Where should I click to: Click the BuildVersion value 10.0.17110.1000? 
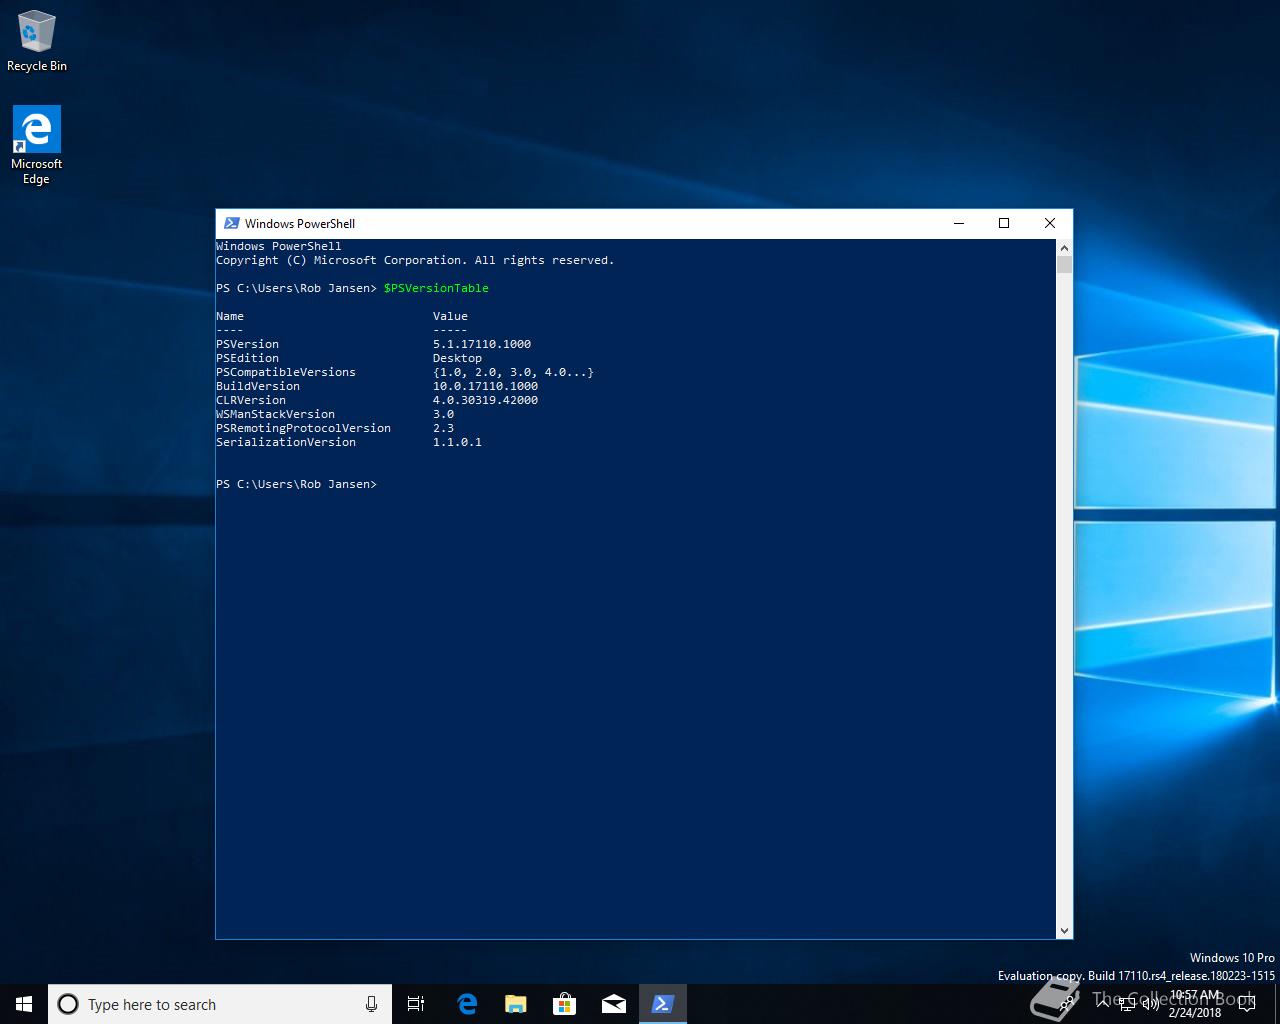click(x=485, y=386)
